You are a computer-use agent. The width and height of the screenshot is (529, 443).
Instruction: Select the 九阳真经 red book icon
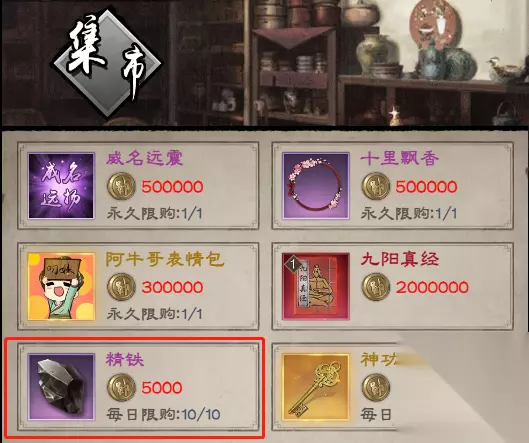coord(316,286)
